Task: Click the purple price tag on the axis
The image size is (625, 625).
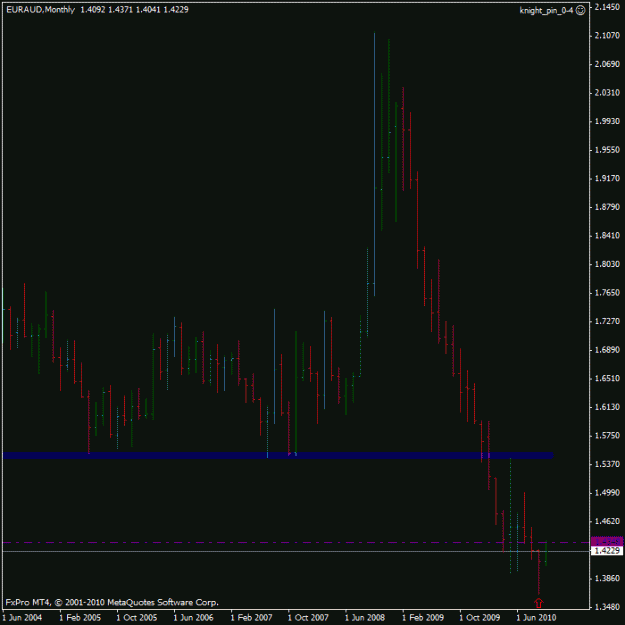Action: tap(607, 542)
